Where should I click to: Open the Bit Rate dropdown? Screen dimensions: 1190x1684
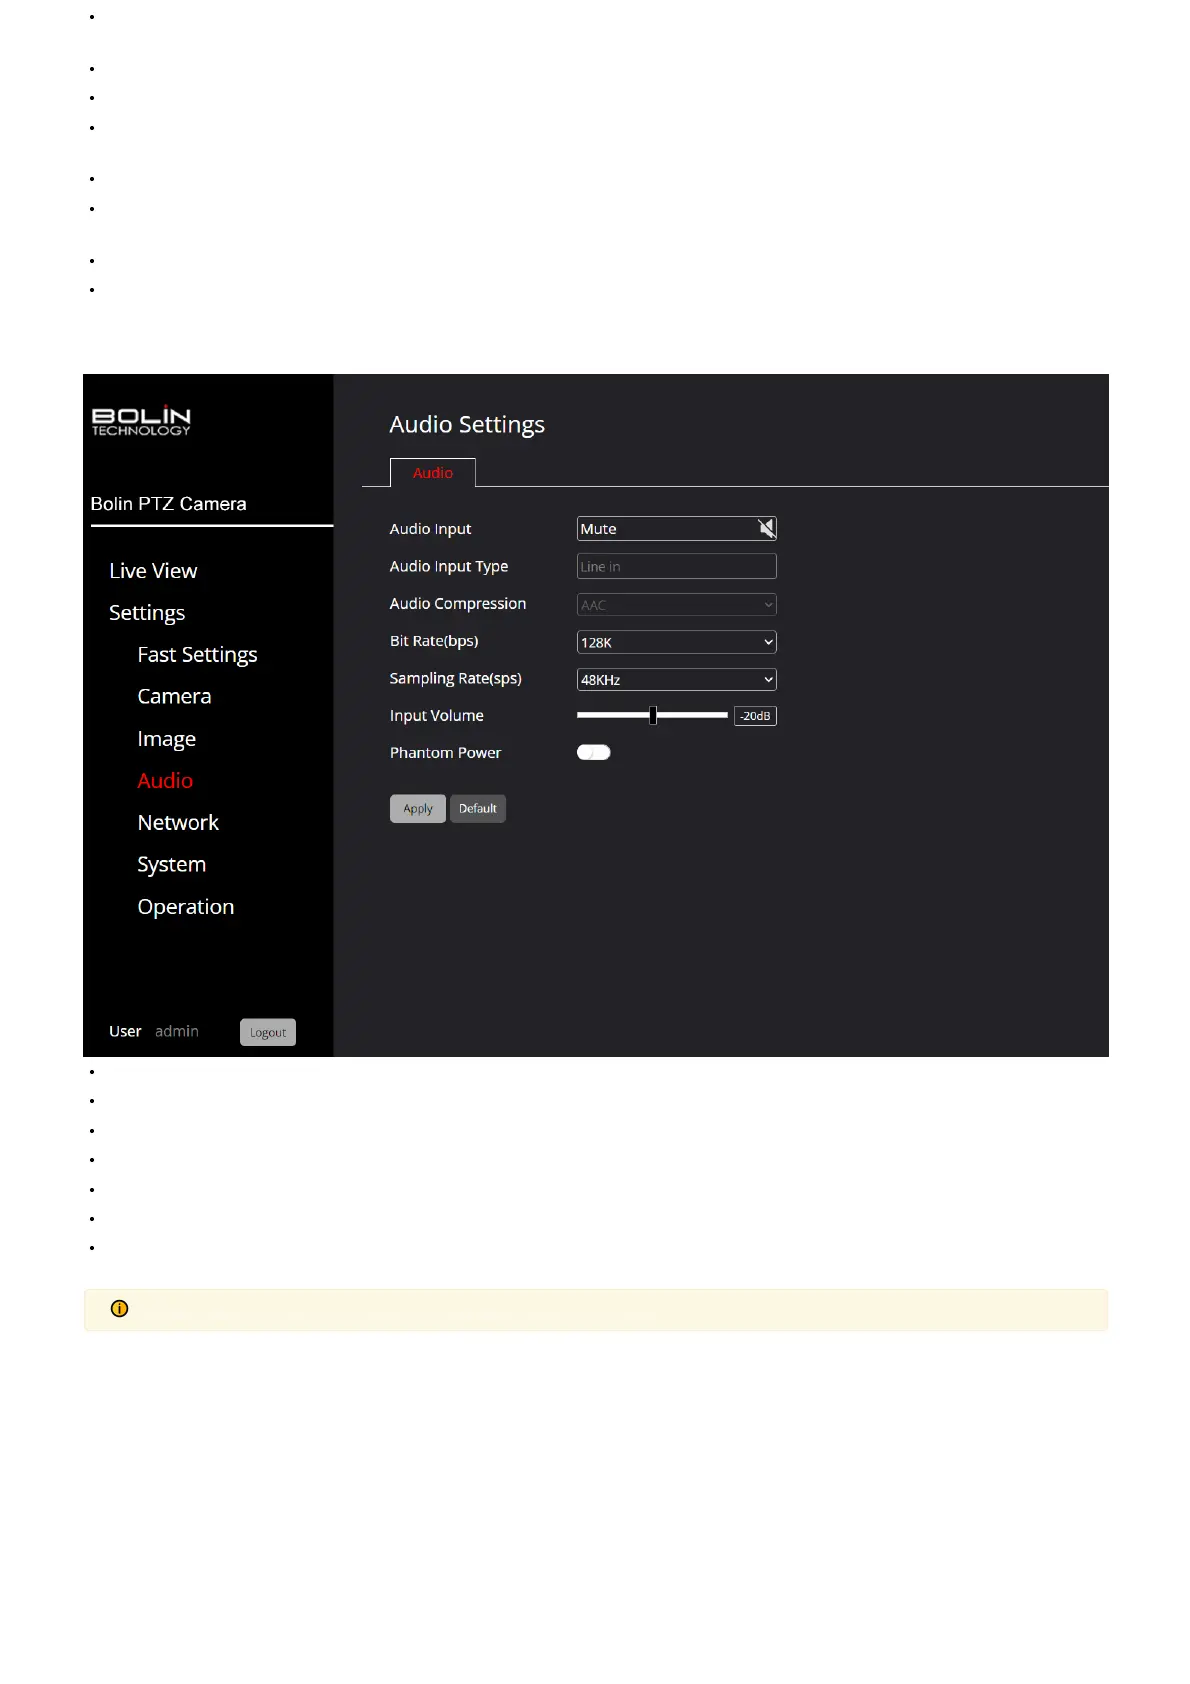(676, 642)
